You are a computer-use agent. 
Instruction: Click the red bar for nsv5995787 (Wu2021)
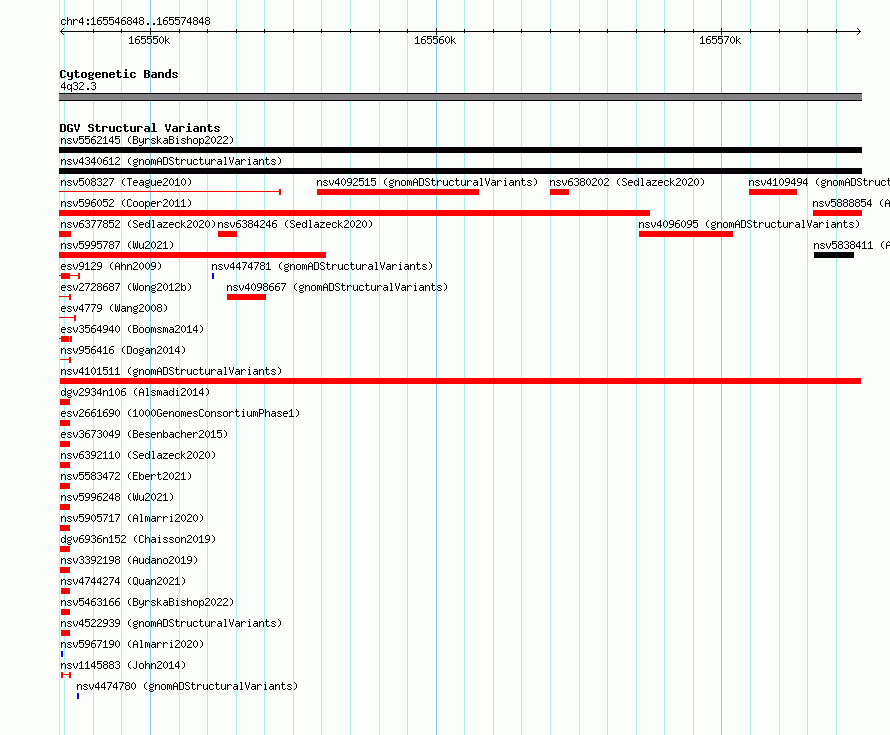(x=192, y=255)
